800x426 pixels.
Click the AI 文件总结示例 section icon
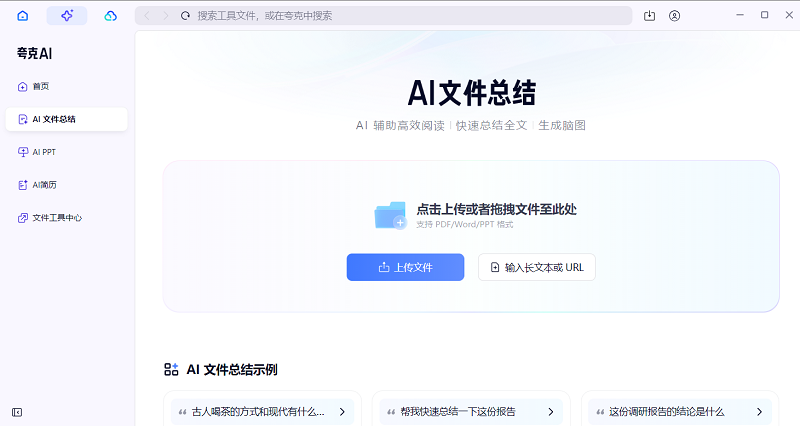(x=171, y=369)
